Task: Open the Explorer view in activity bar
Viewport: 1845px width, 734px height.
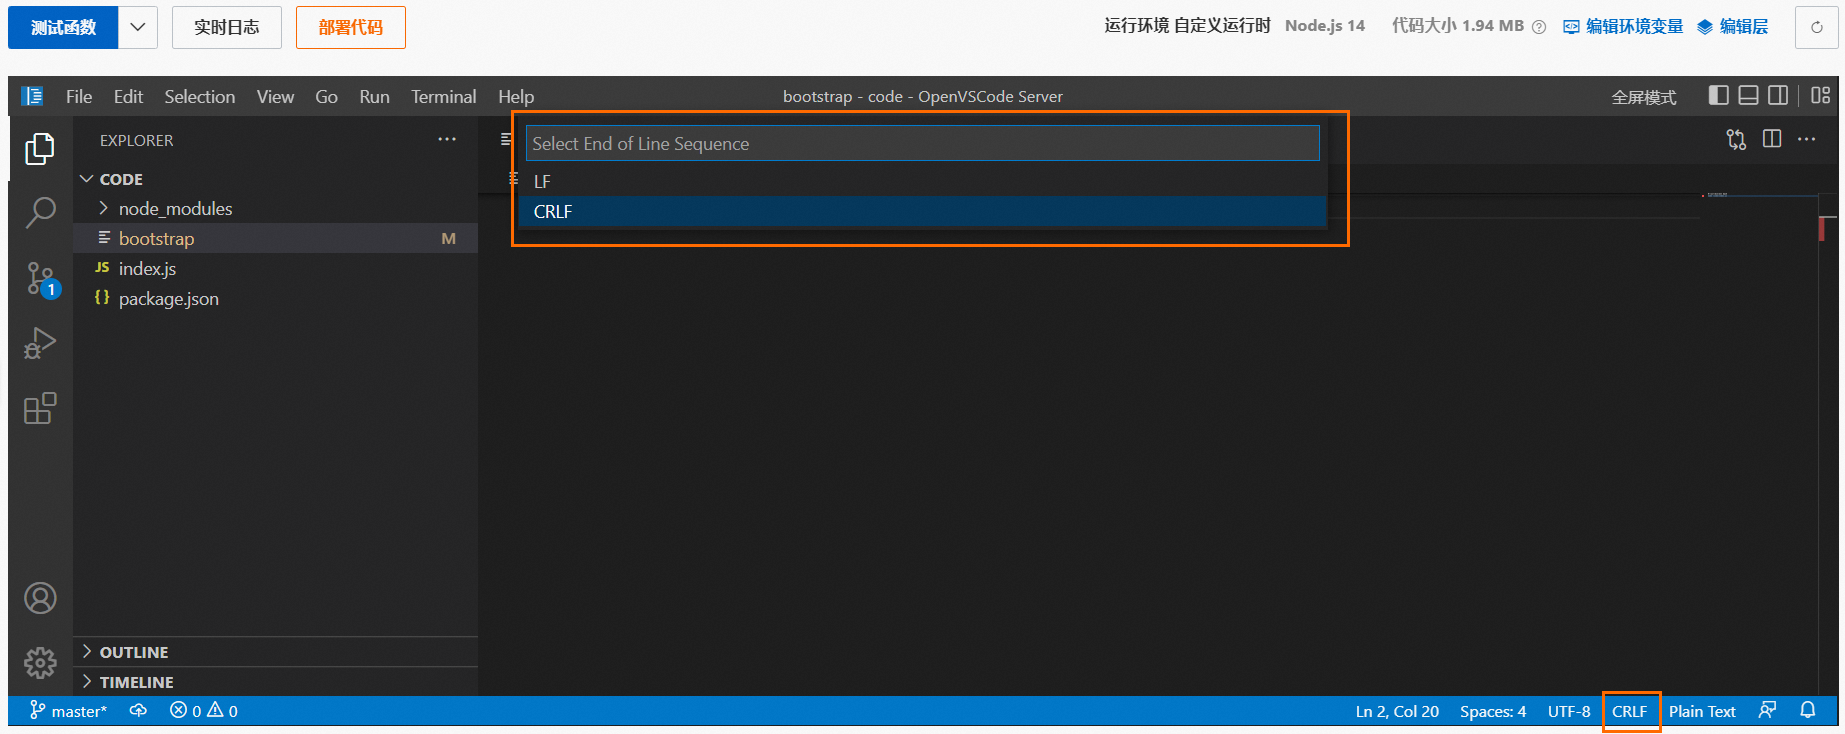Action: pos(40,149)
